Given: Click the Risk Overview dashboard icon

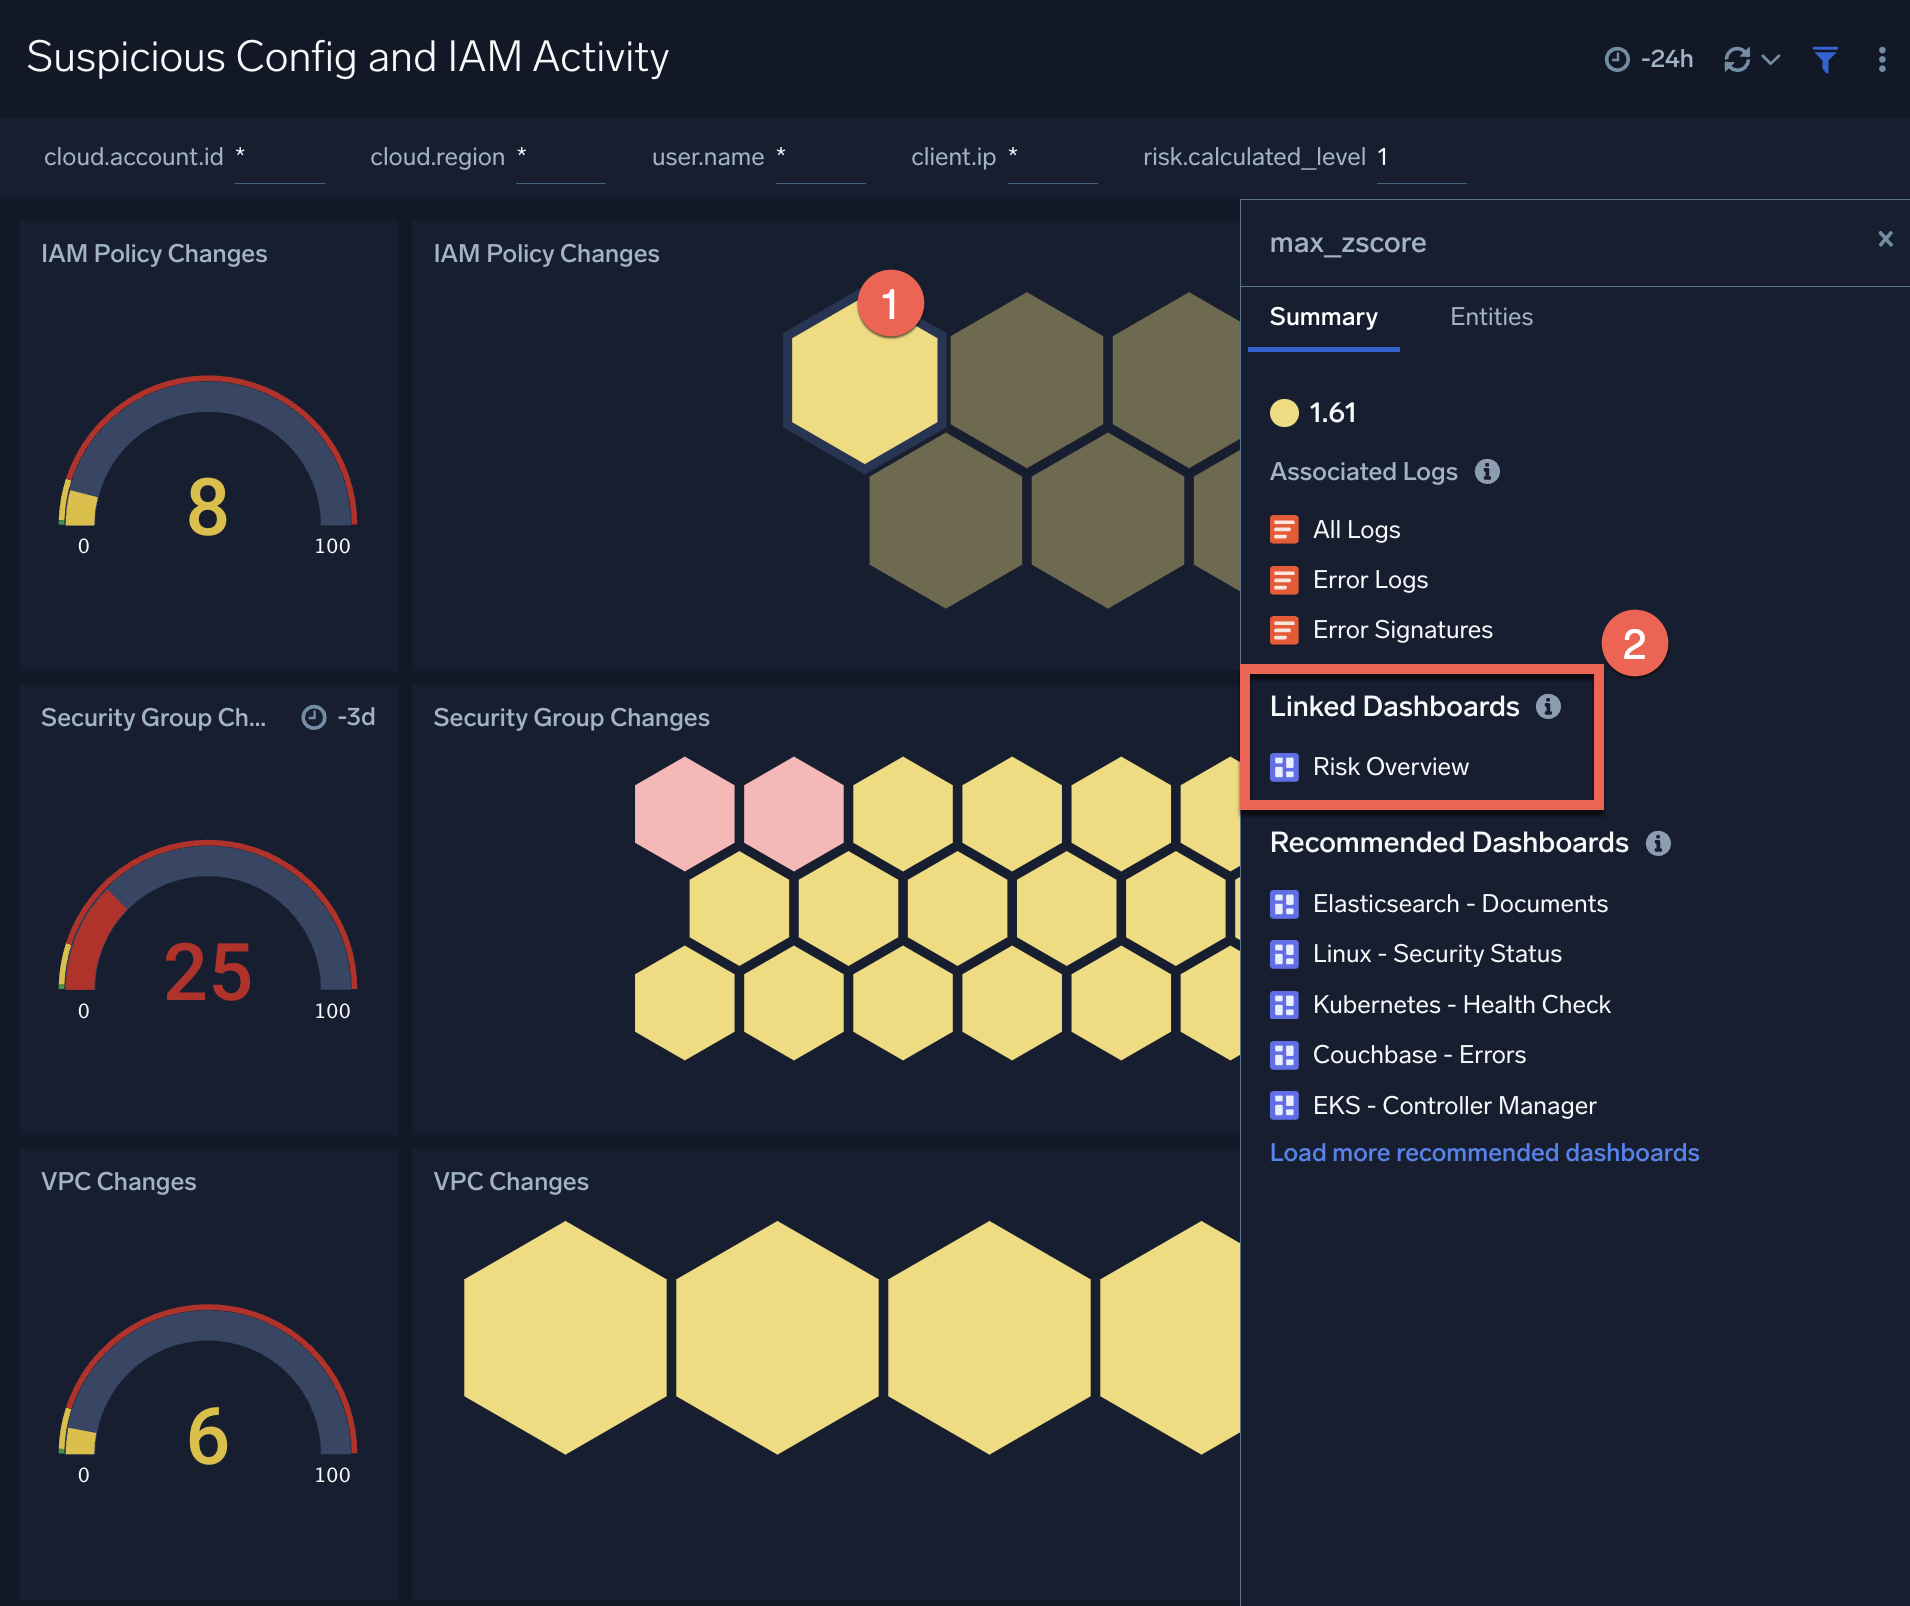Looking at the screenshot, I should pyautogui.click(x=1285, y=767).
